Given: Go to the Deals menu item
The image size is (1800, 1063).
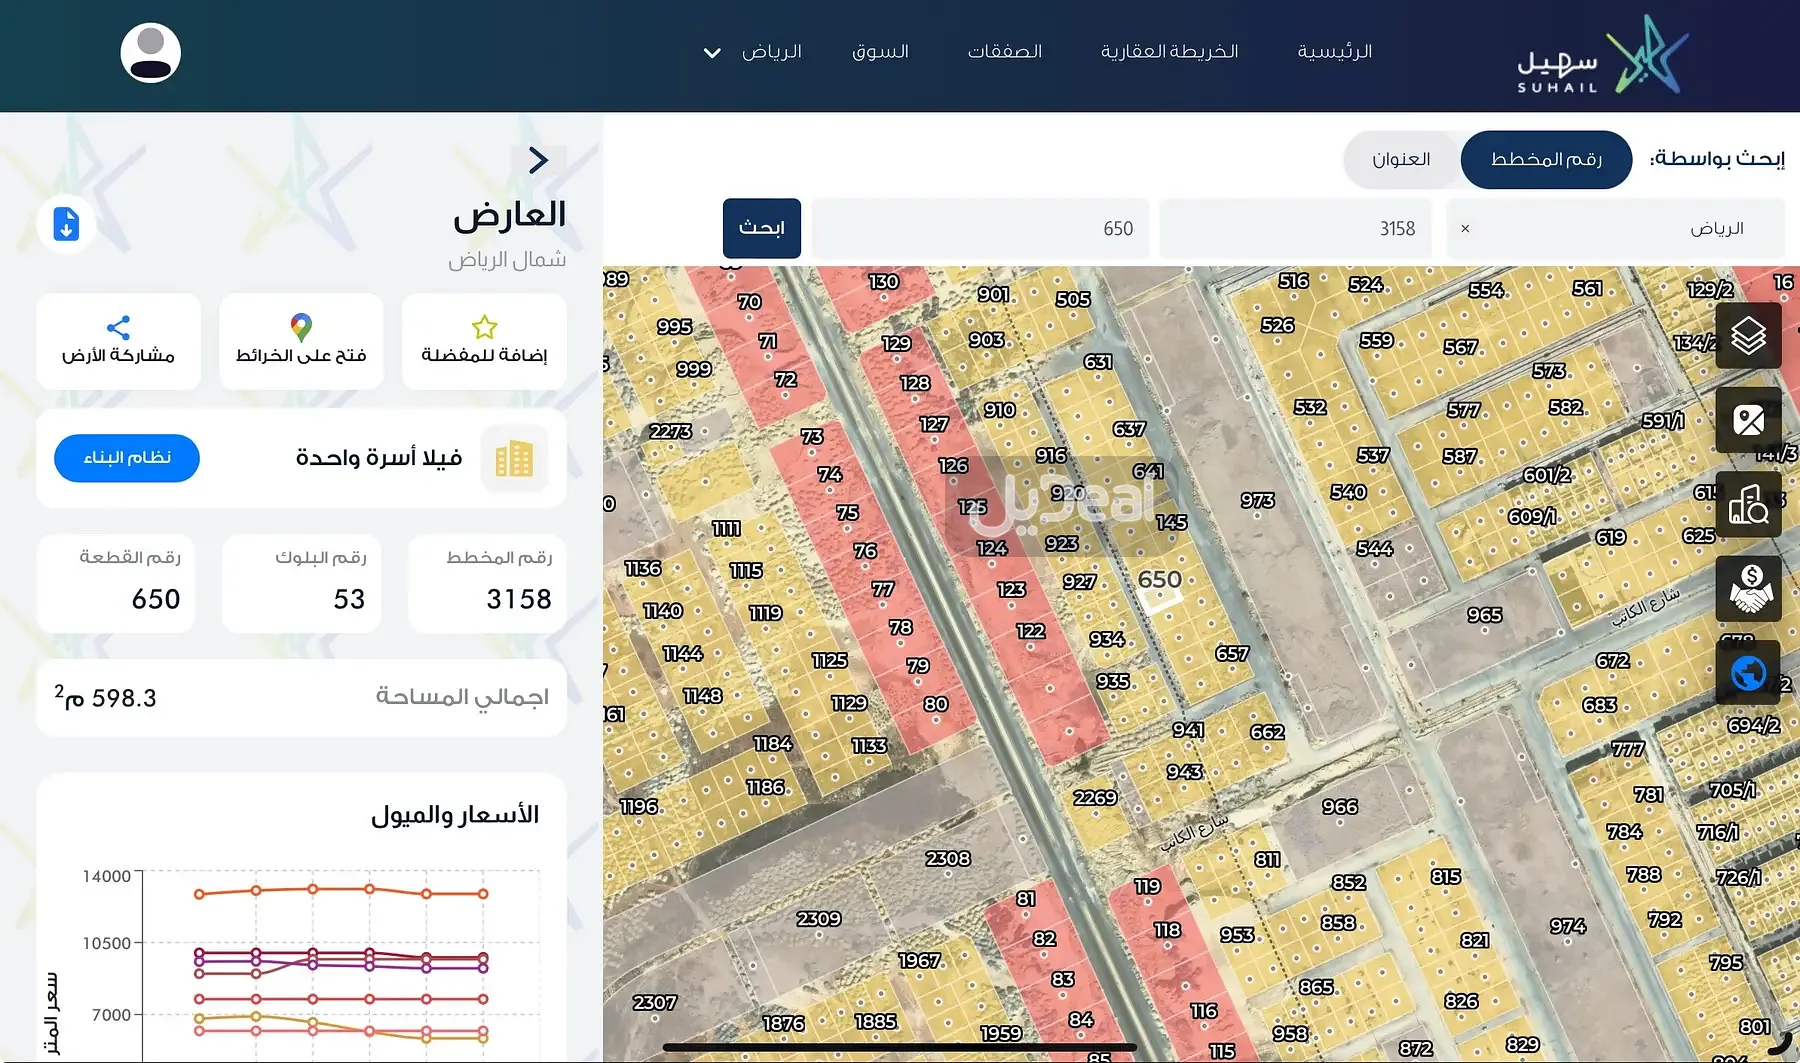Looking at the screenshot, I should tap(1004, 52).
